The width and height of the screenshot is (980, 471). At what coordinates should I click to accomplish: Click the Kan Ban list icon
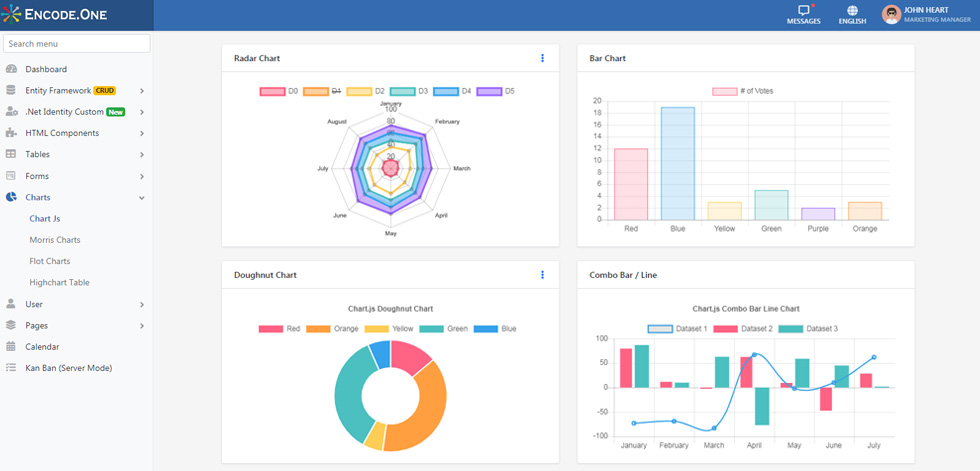11,368
